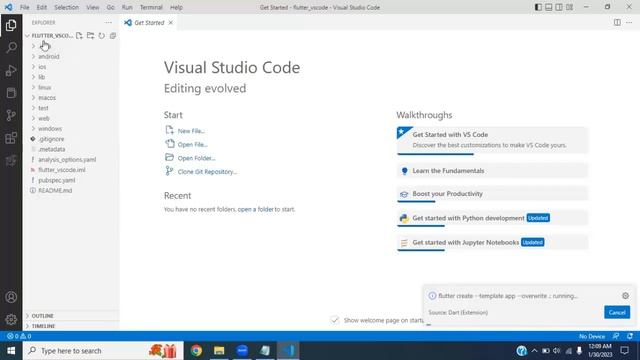The image size is (640, 360).
Task: Click the 'open a folder' link
Action: coord(256,209)
